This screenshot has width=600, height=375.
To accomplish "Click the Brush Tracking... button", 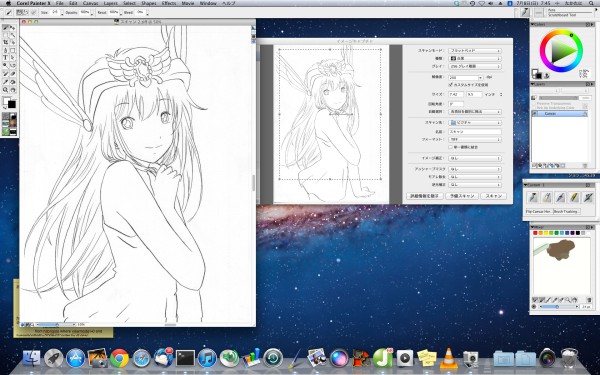I will (x=567, y=211).
